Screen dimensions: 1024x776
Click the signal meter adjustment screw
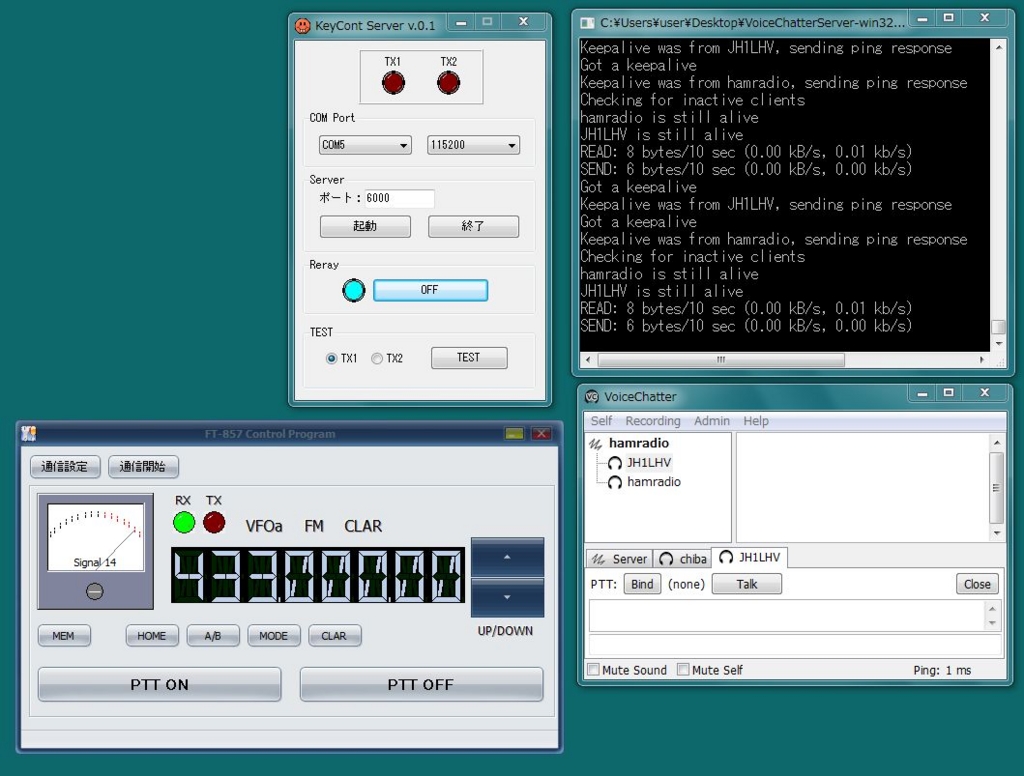pos(95,592)
